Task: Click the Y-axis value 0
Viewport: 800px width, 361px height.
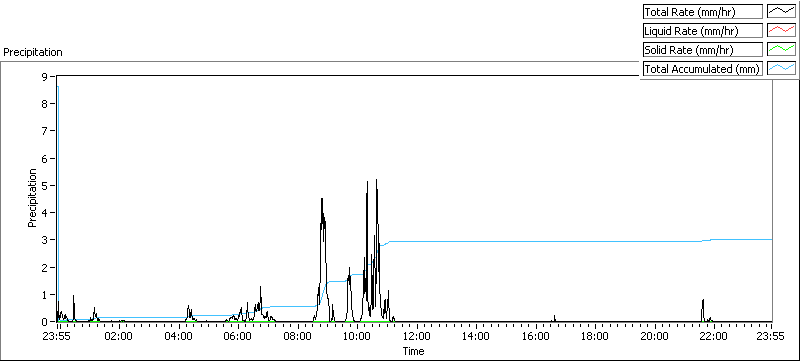Action: click(x=45, y=322)
